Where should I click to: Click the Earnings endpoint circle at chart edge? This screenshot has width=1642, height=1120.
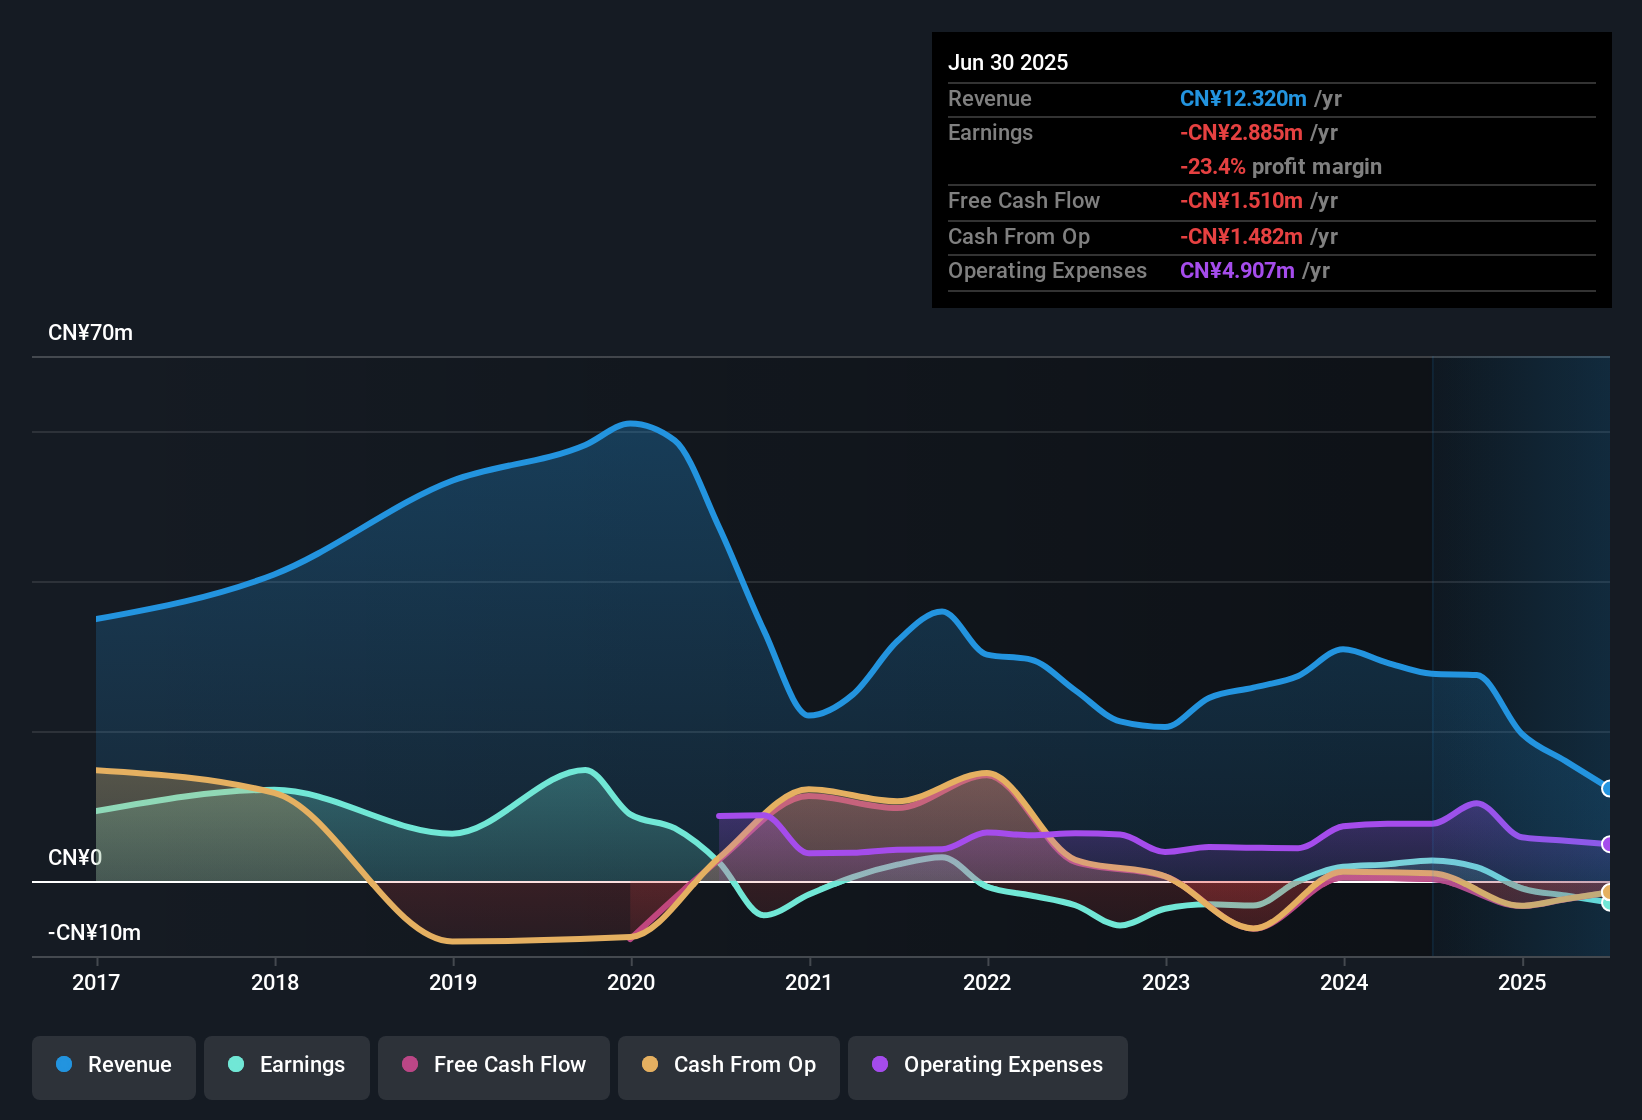click(1607, 903)
